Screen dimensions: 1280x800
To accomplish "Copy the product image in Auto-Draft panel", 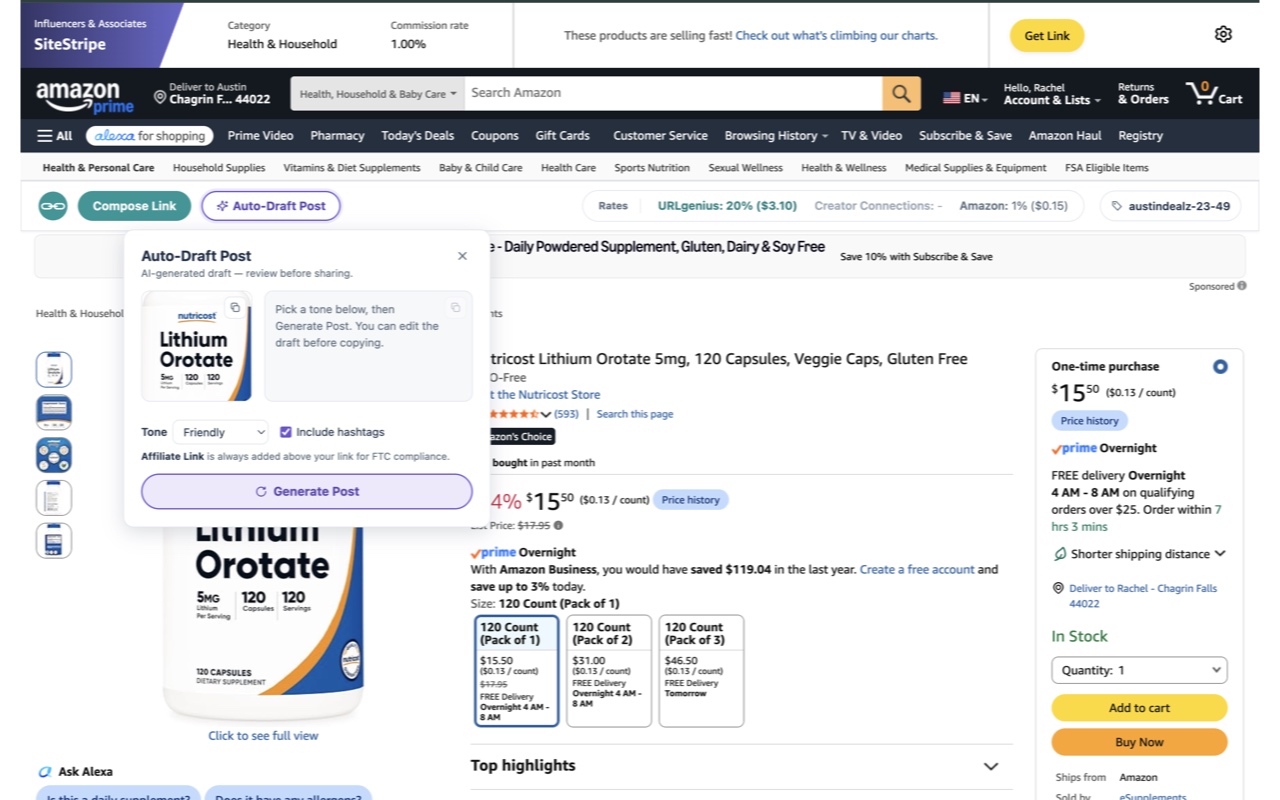I will 235,308.
